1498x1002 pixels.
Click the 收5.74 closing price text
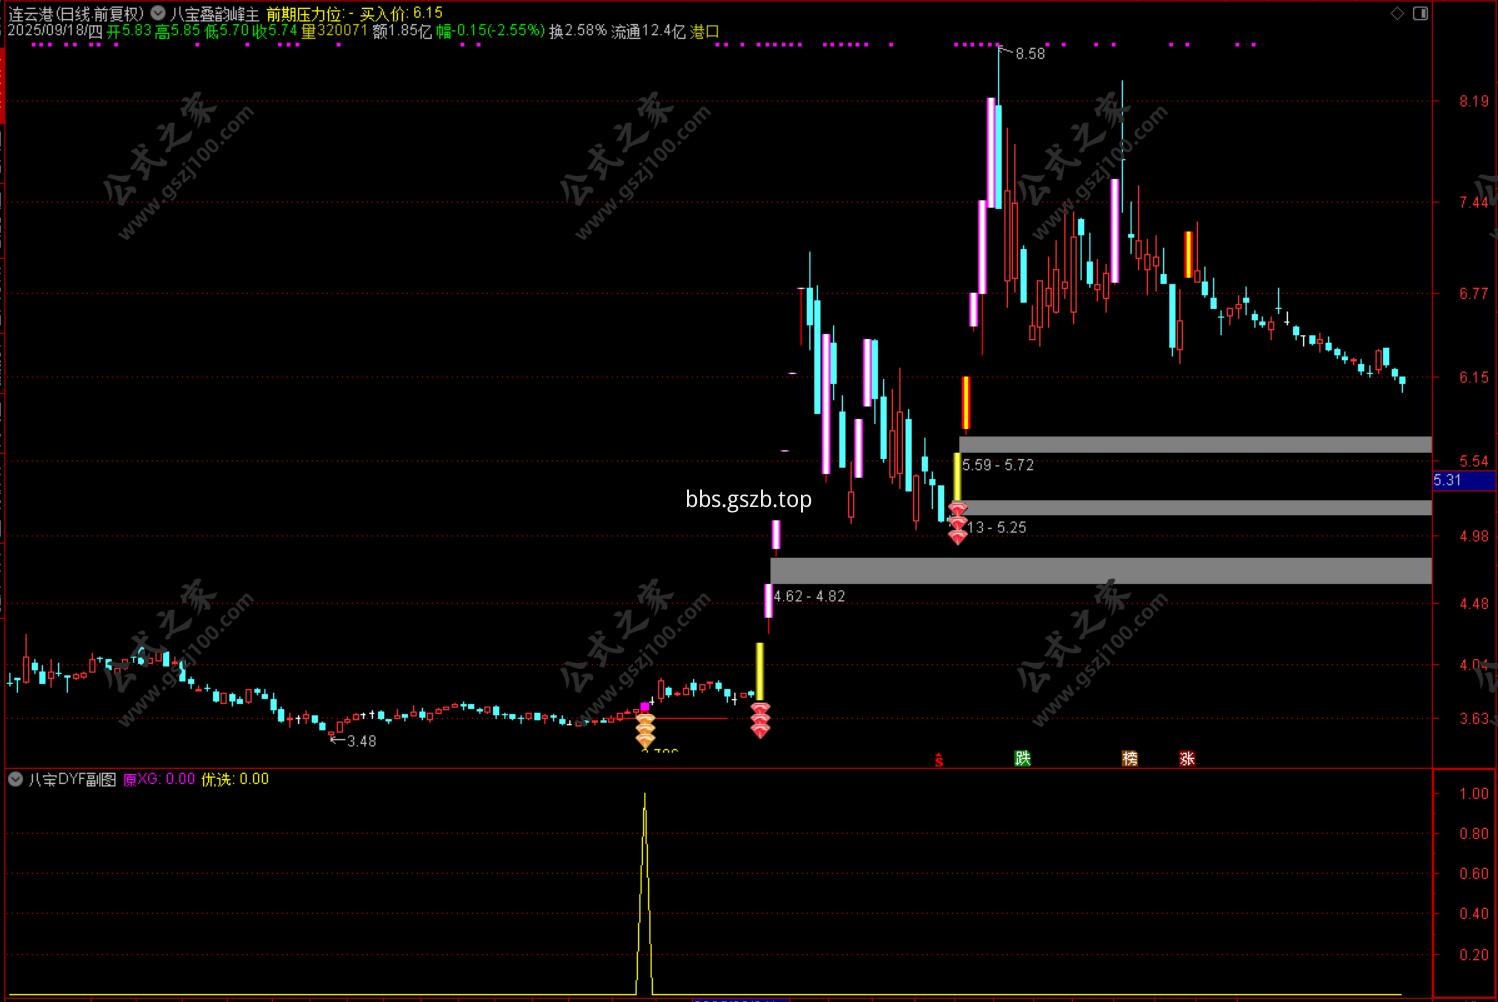pyautogui.click(x=275, y=31)
